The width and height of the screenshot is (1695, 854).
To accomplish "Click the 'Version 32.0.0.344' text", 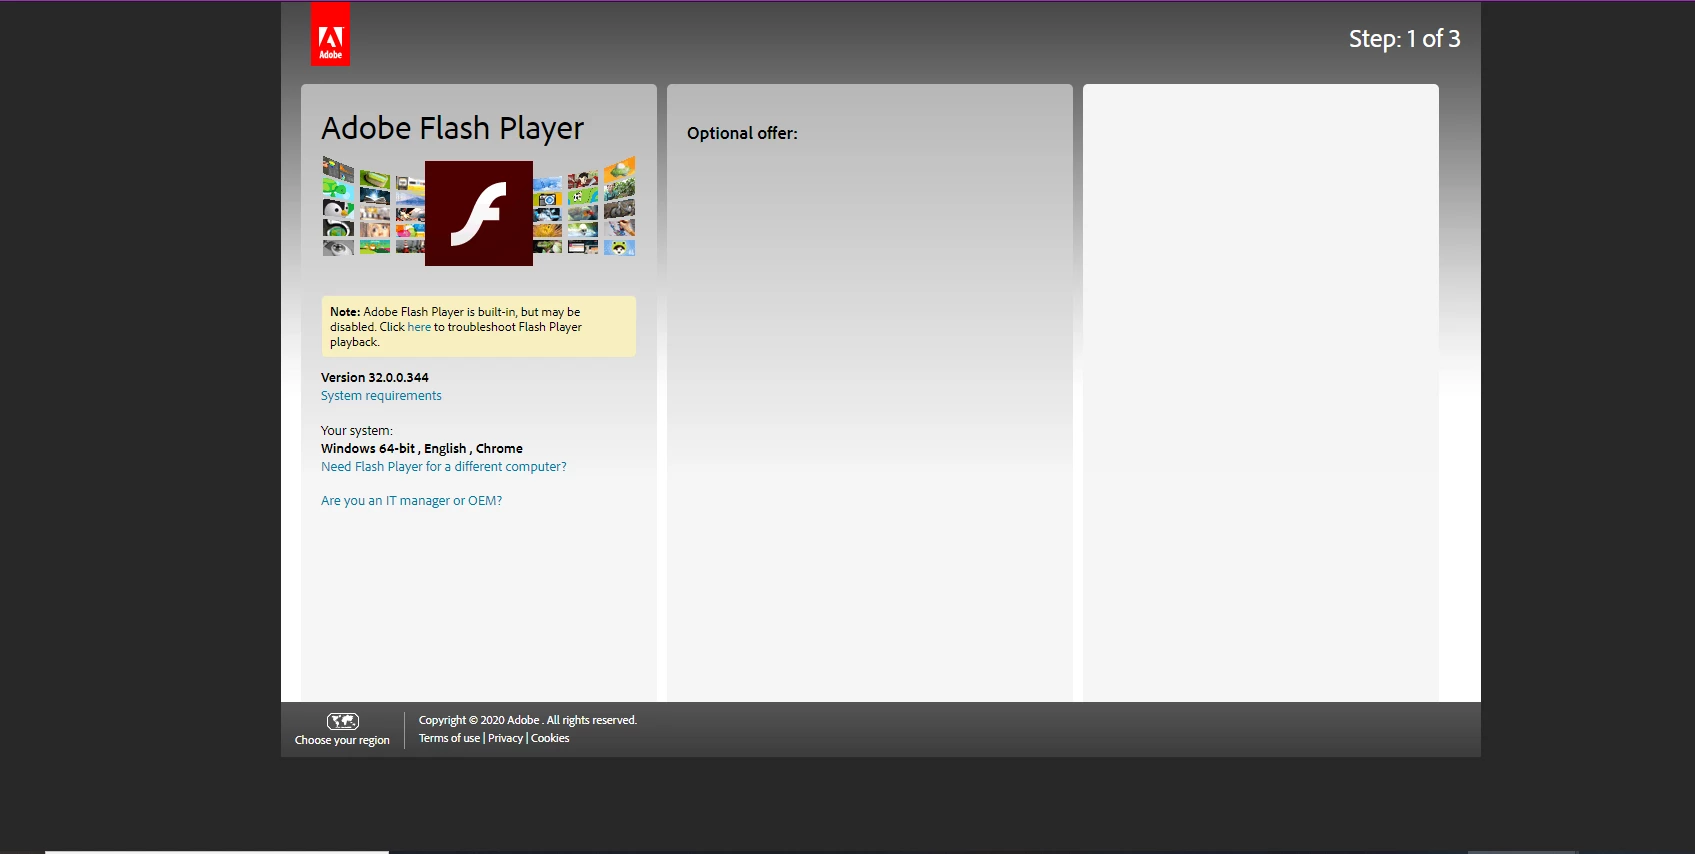I will click(x=375, y=378).
